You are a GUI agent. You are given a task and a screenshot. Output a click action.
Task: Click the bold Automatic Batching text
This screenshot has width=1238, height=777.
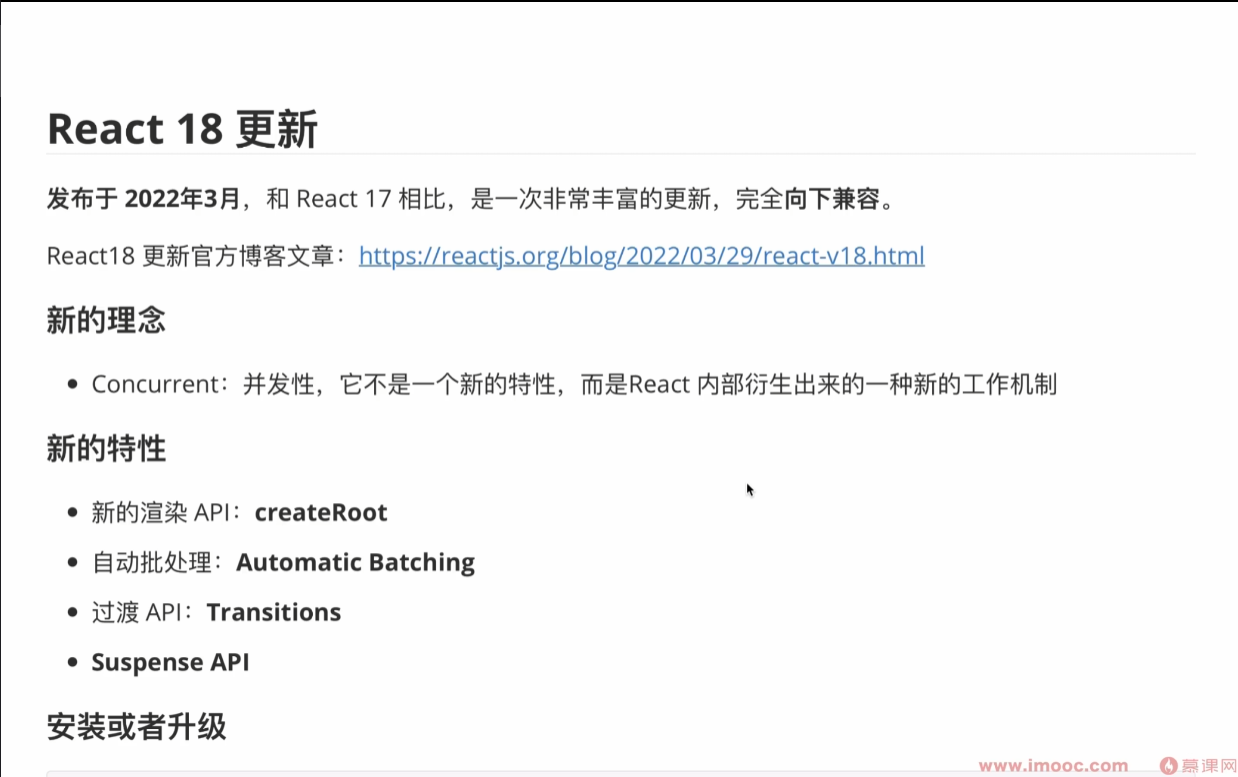pos(355,562)
